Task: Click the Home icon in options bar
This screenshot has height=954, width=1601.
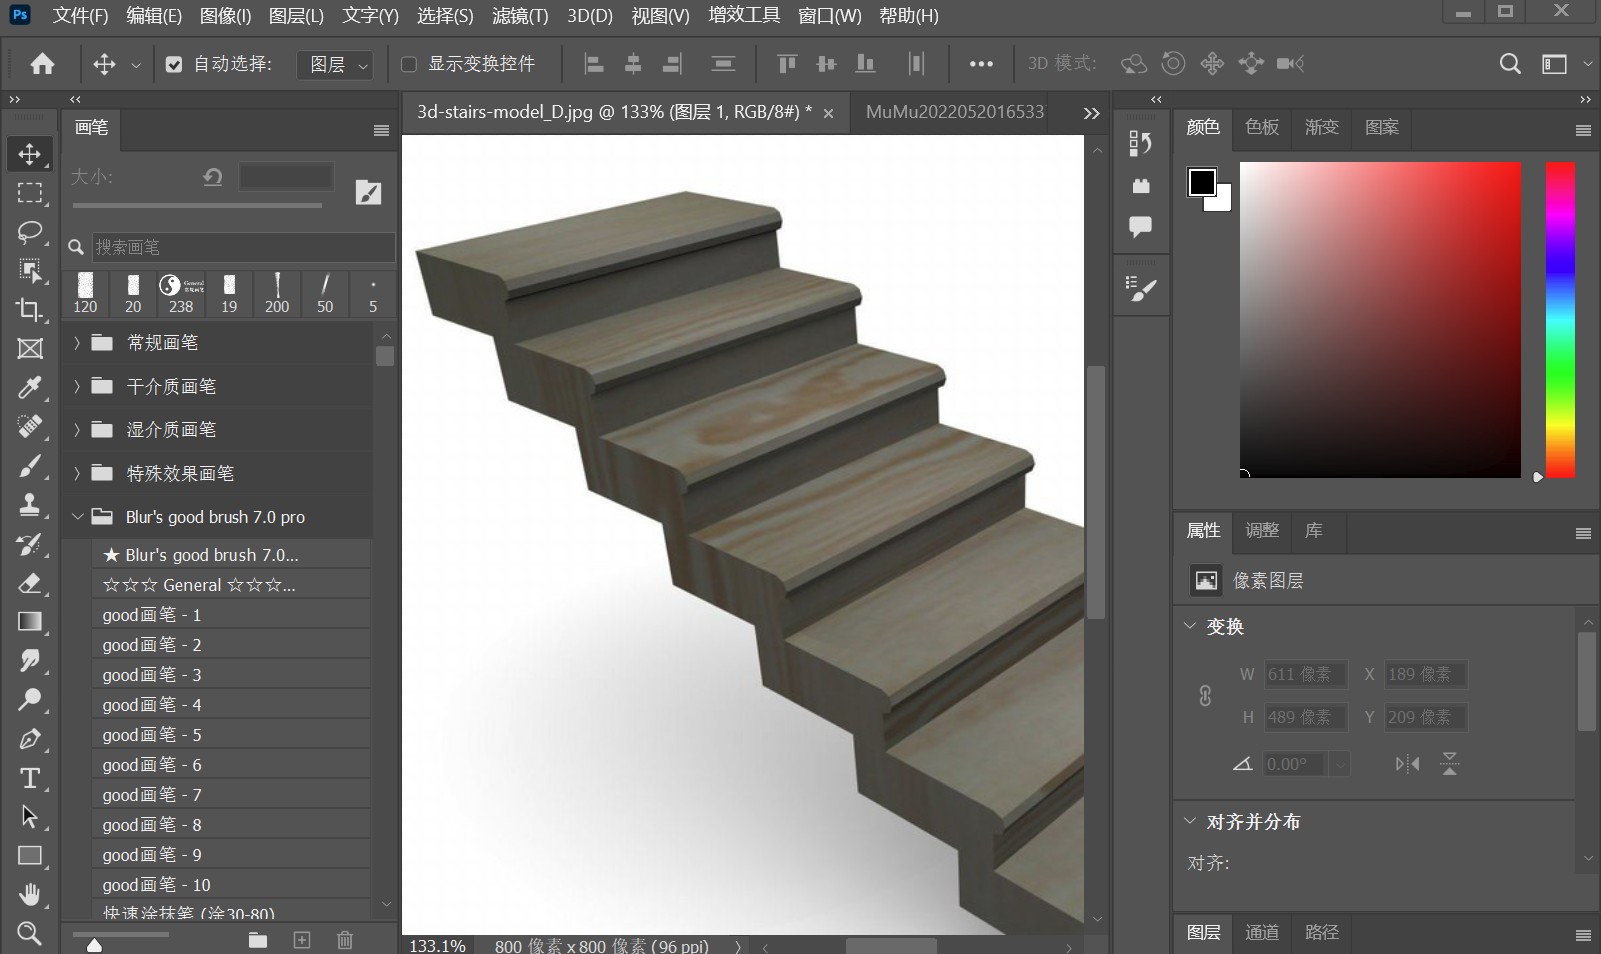Action: pyautogui.click(x=42, y=64)
